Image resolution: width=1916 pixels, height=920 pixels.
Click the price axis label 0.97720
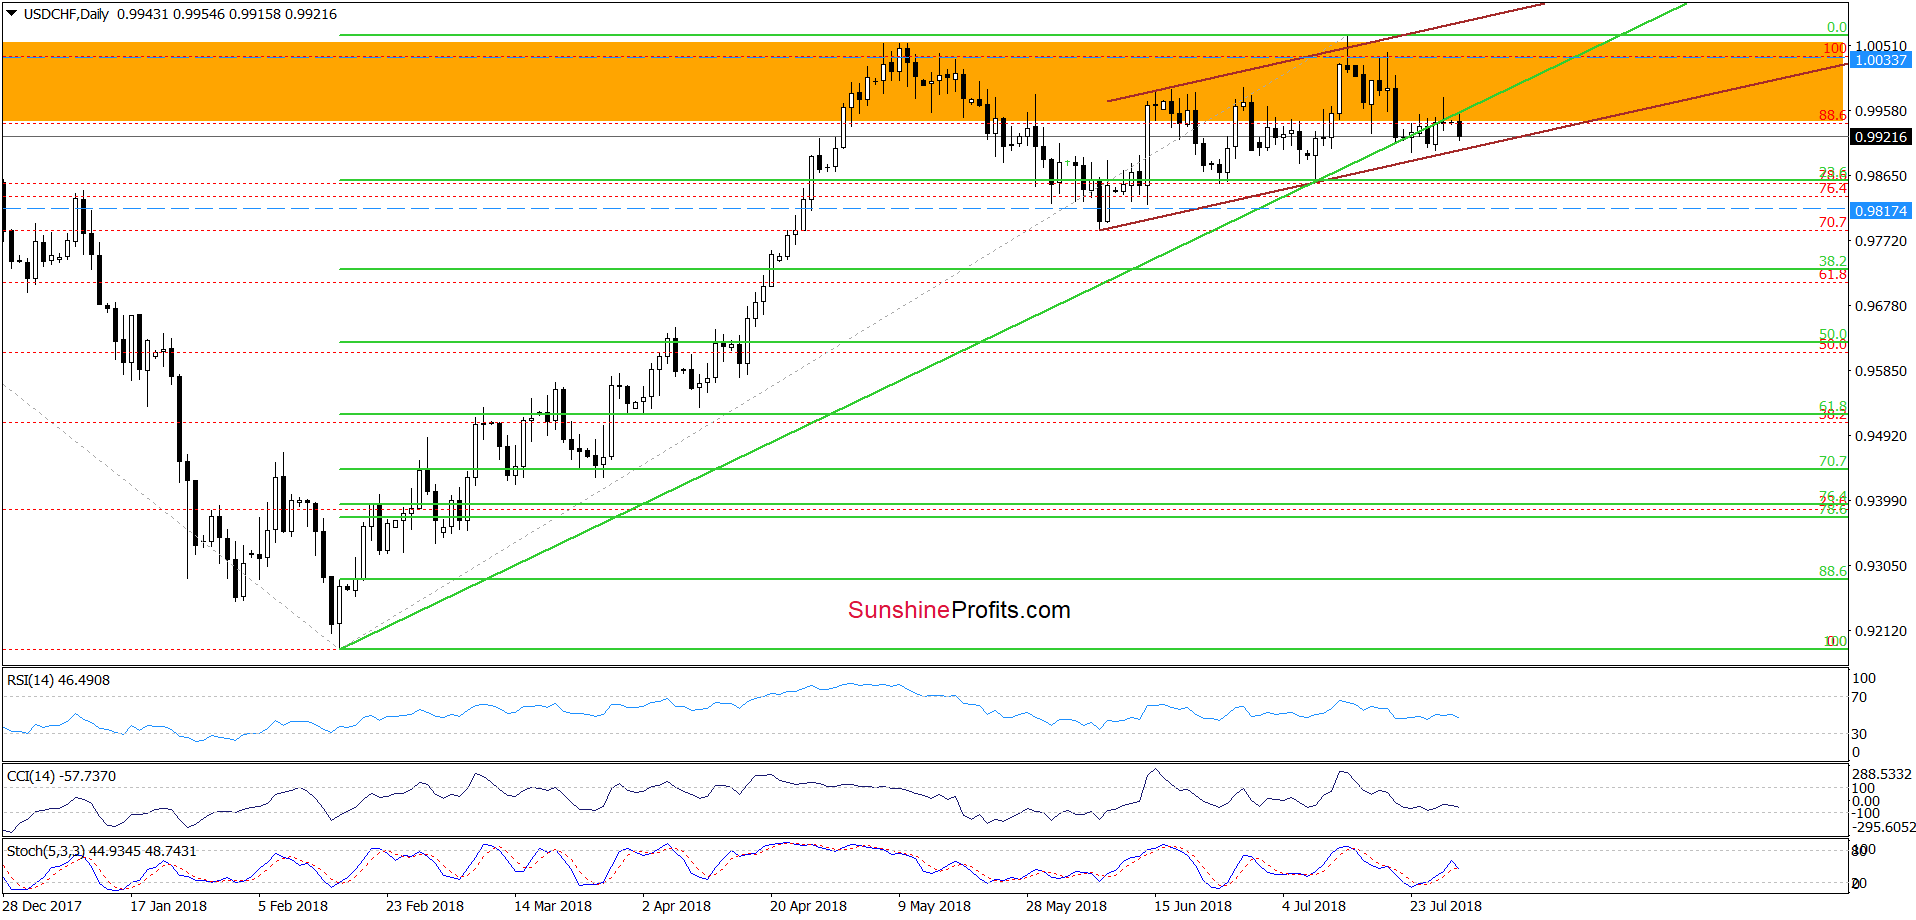pyautogui.click(x=1881, y=241)
